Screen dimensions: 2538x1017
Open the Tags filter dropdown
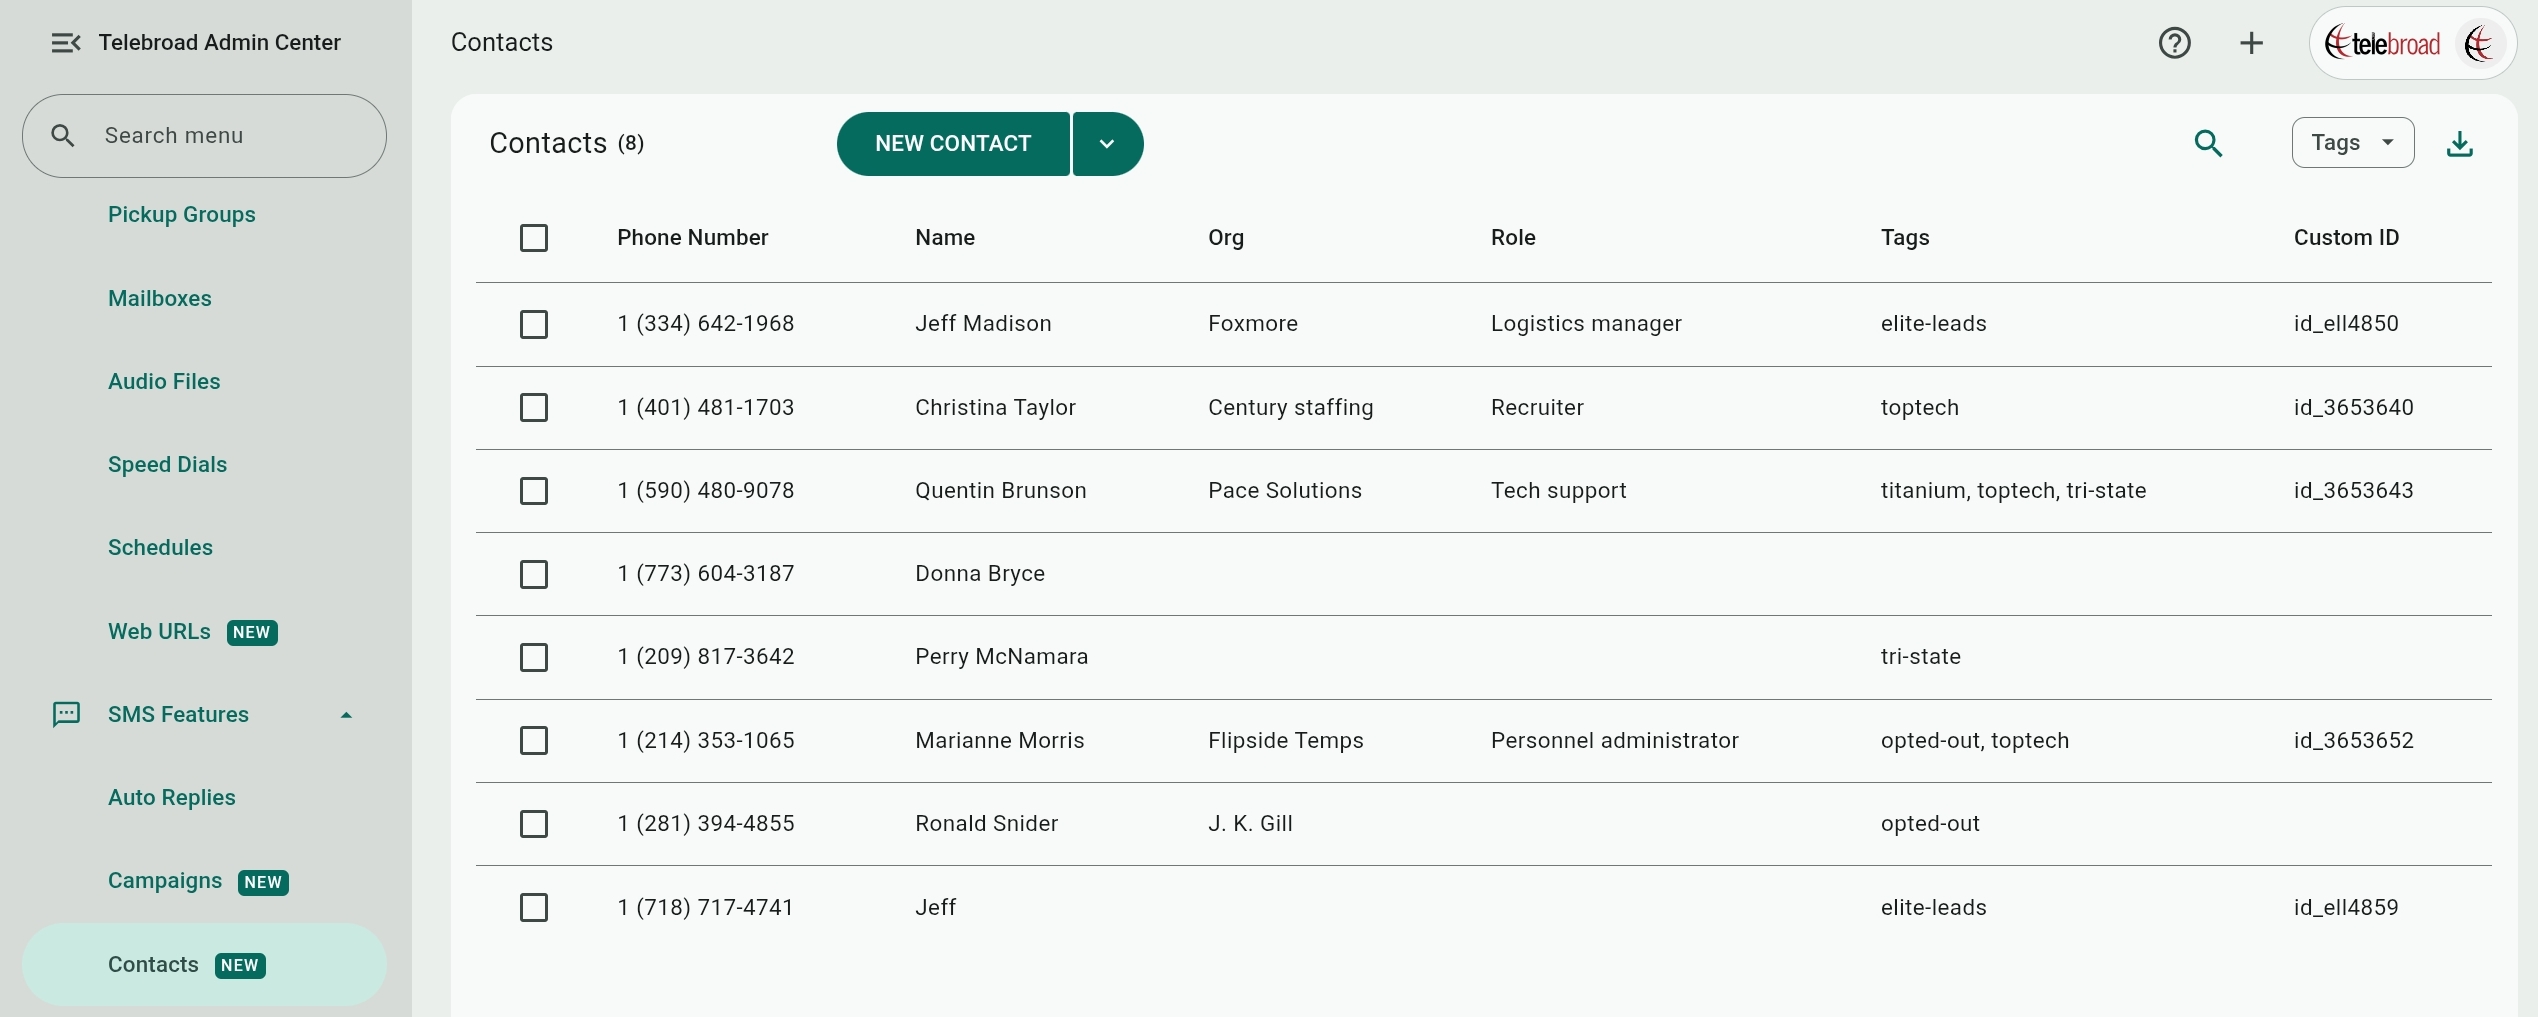point(2352,143)
